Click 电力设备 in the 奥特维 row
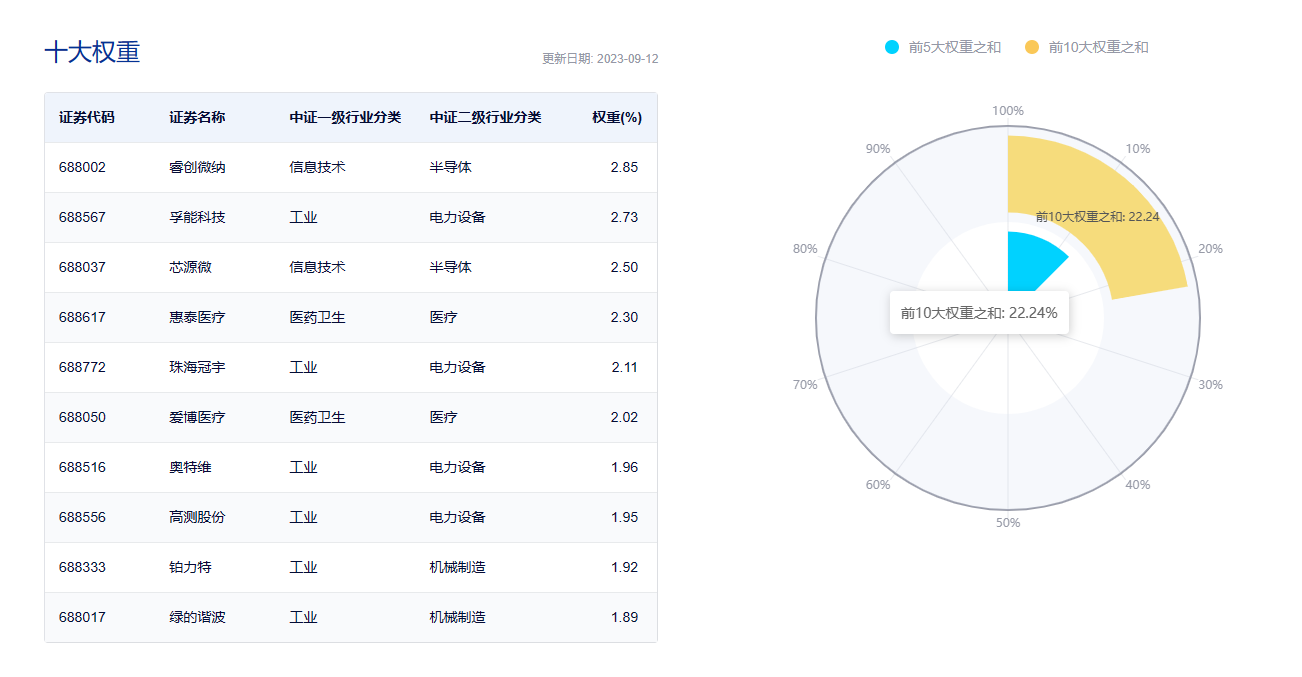The width and height of the screenshot is (1302, 677). point(457,467)
